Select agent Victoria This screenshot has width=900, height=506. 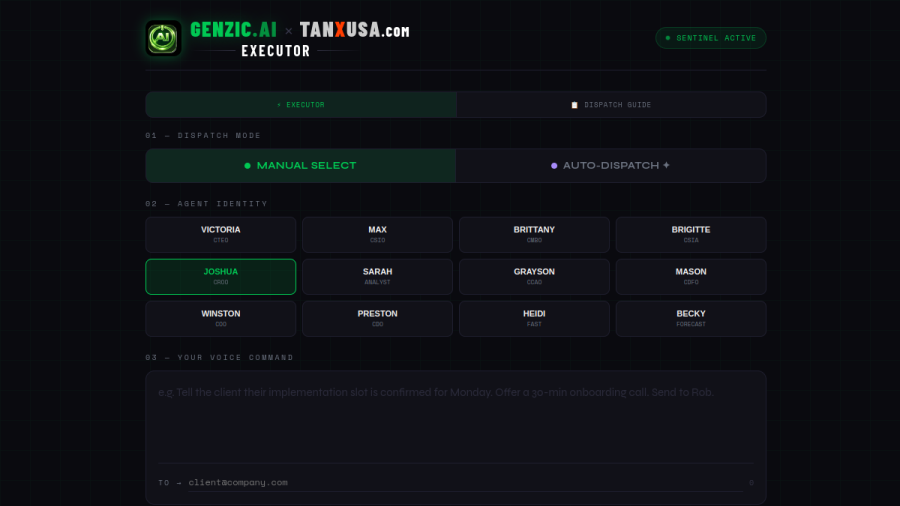tap(221, 235)
